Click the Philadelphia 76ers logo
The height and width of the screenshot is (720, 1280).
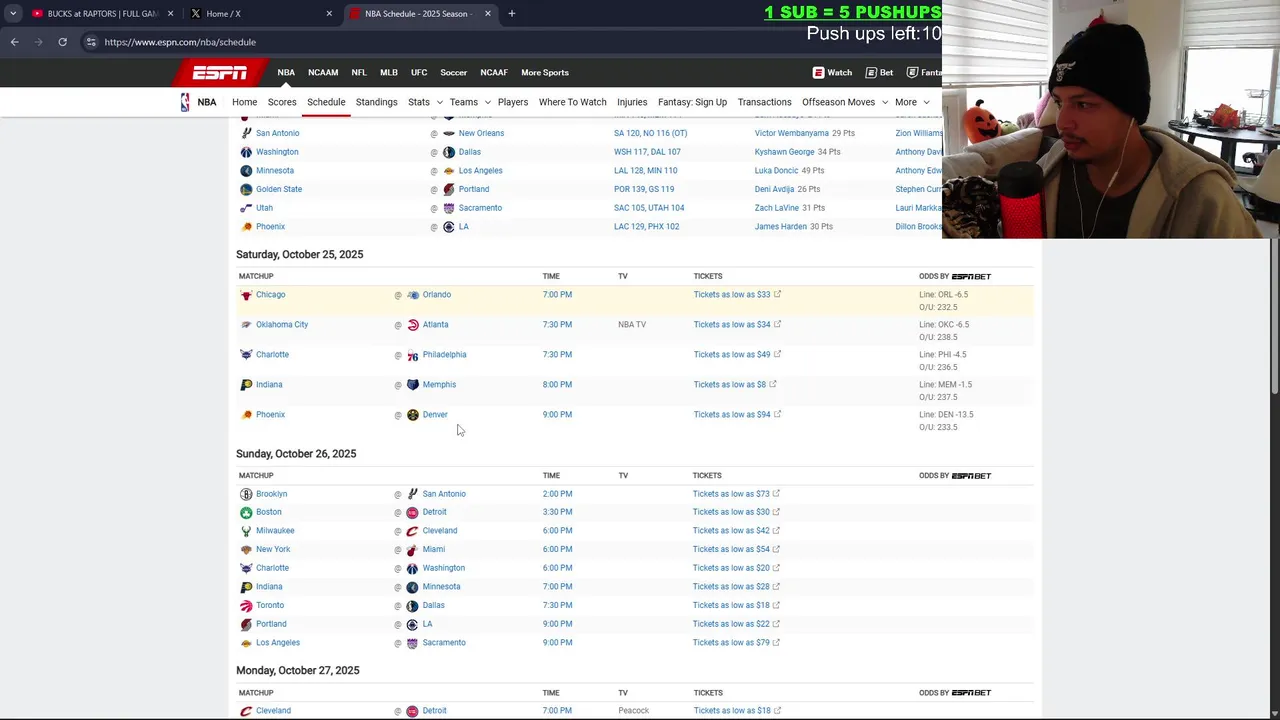[x=413, y=355]
